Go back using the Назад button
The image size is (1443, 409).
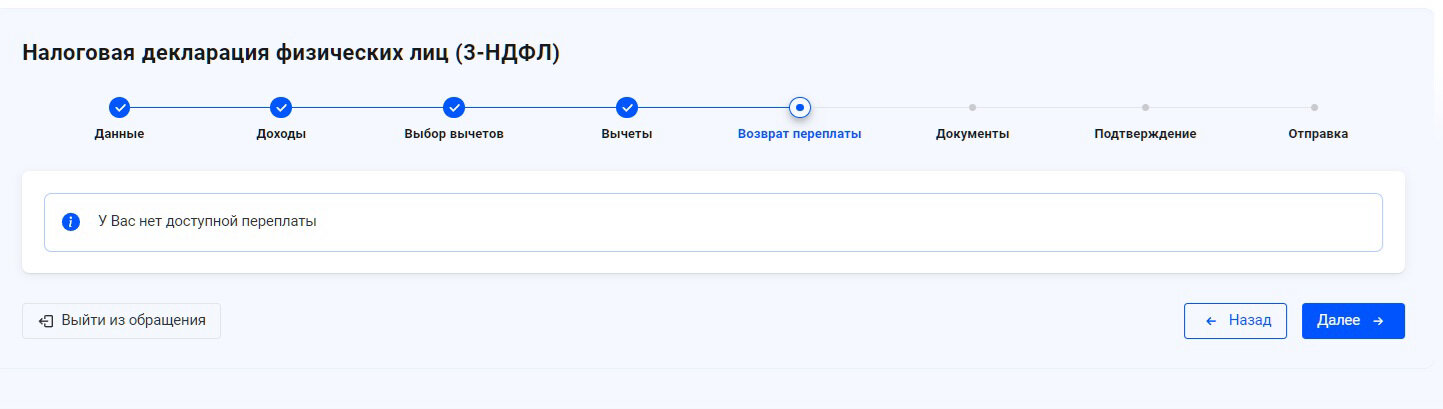1235,321
